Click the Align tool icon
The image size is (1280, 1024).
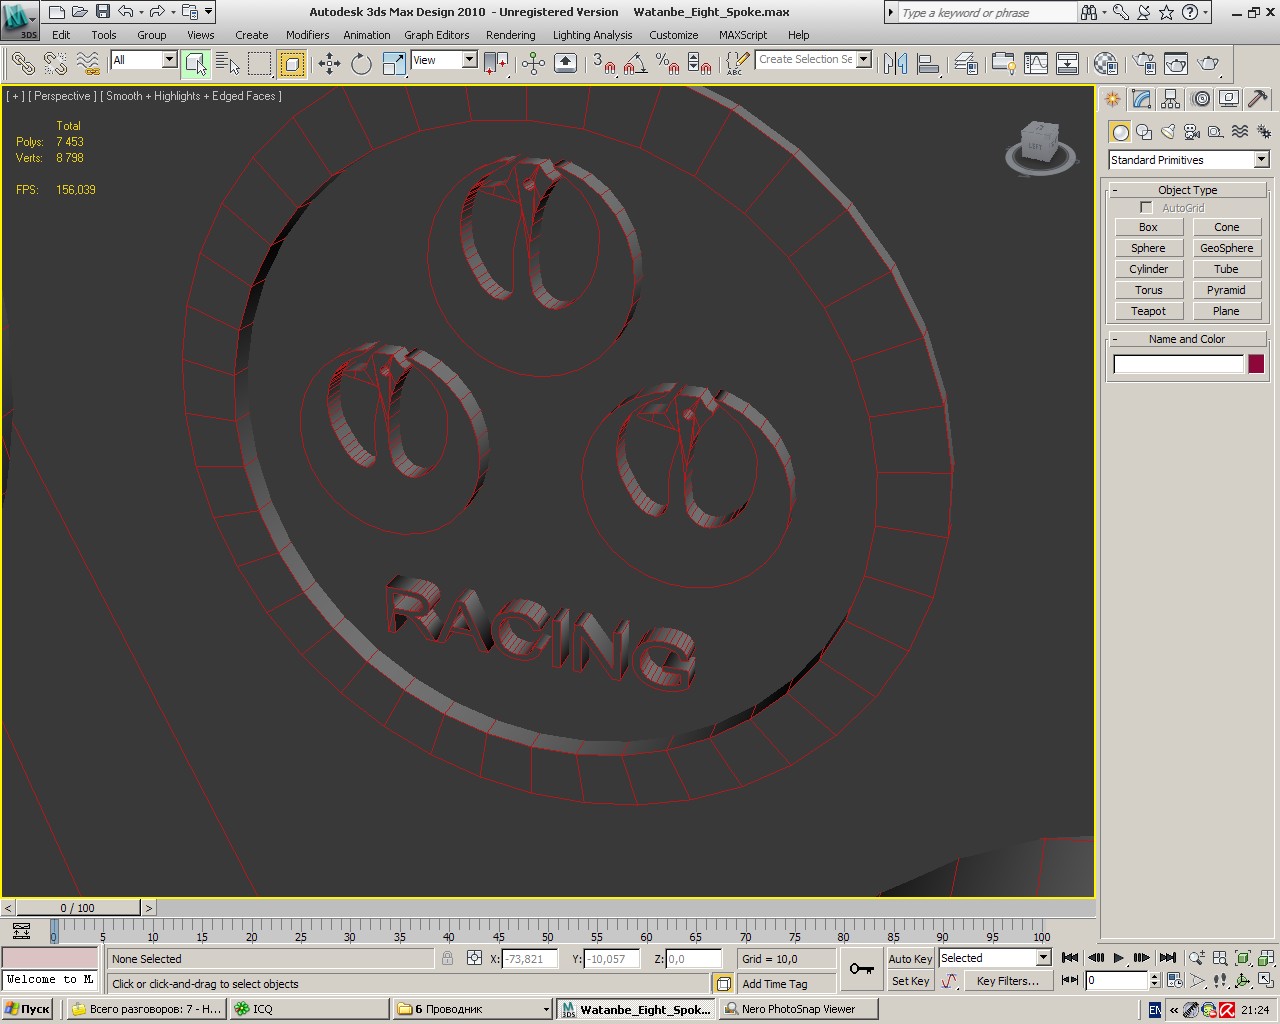tap(928, 64)
